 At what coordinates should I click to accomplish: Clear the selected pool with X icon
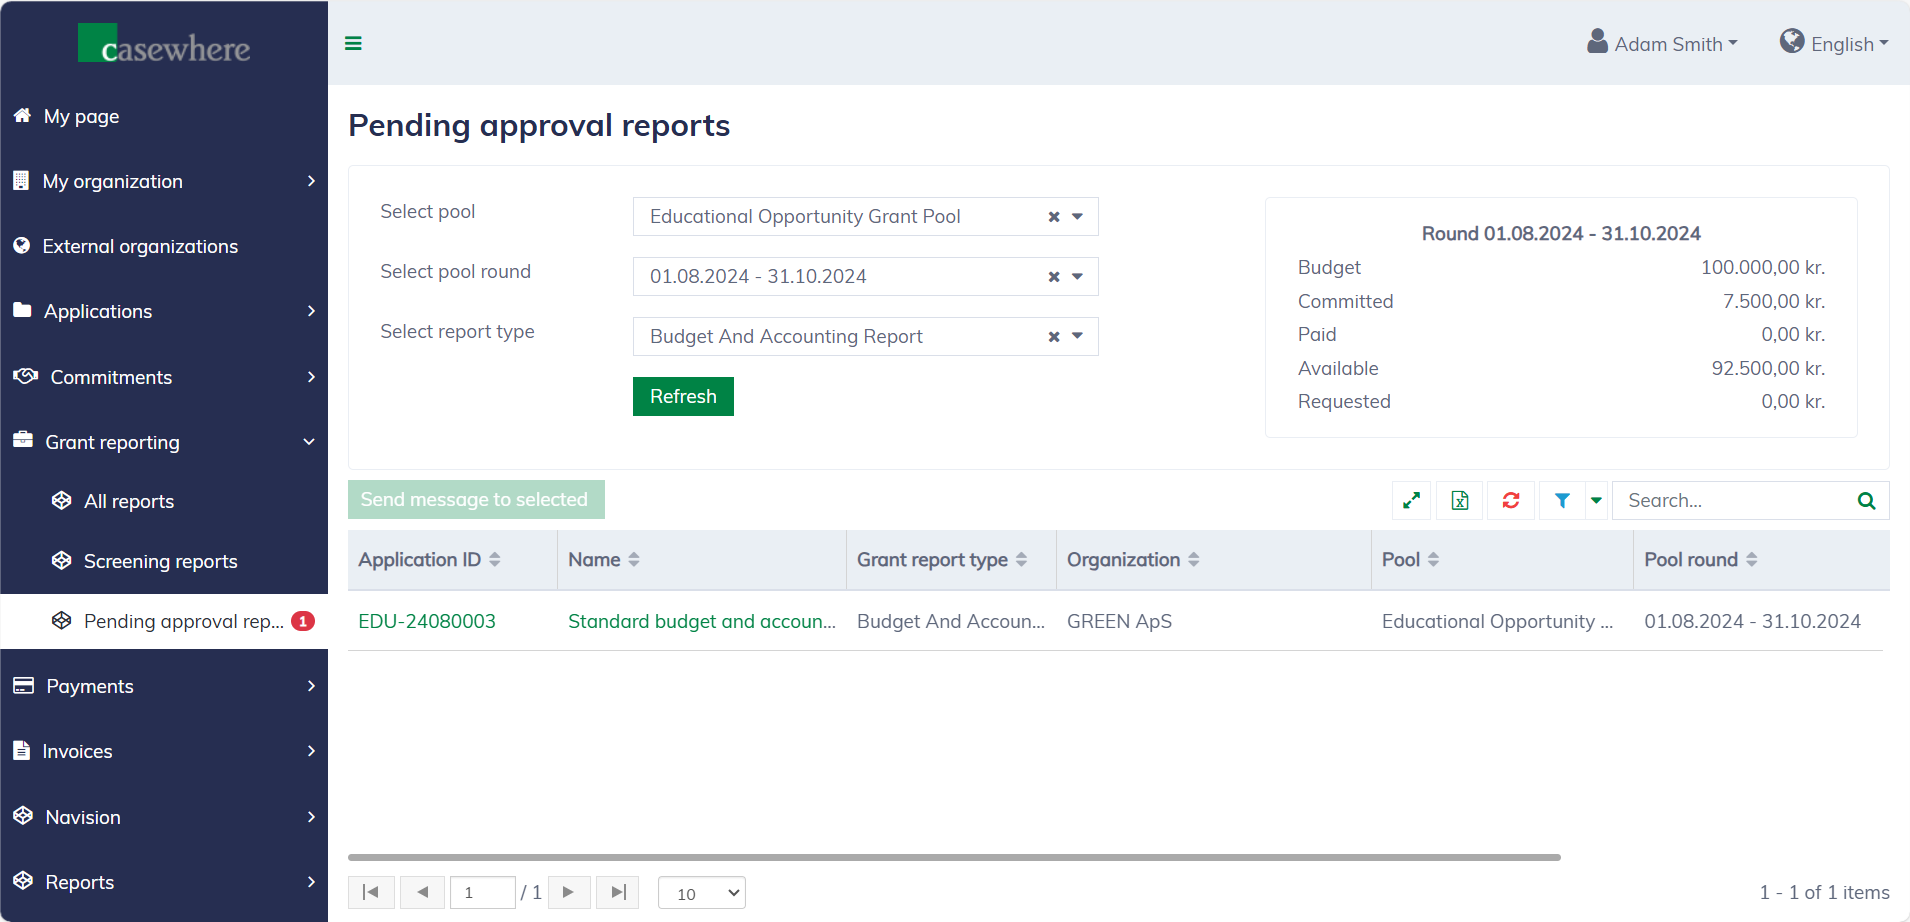1053,217
